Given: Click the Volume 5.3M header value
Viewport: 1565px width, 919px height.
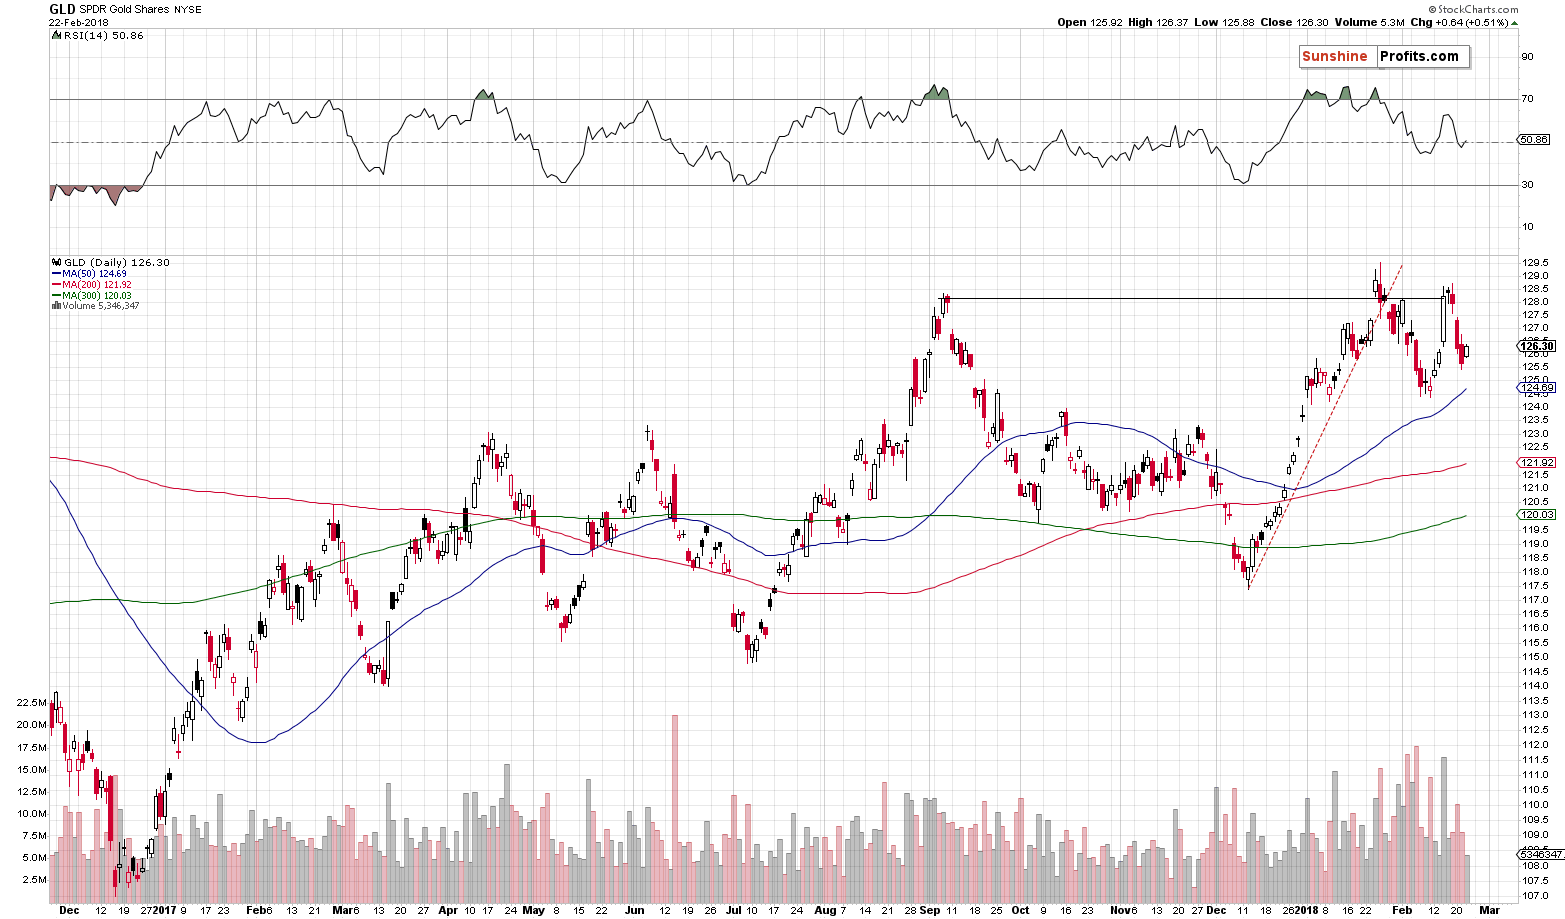Looking at the screenshot, I should tap(1368, 22).
